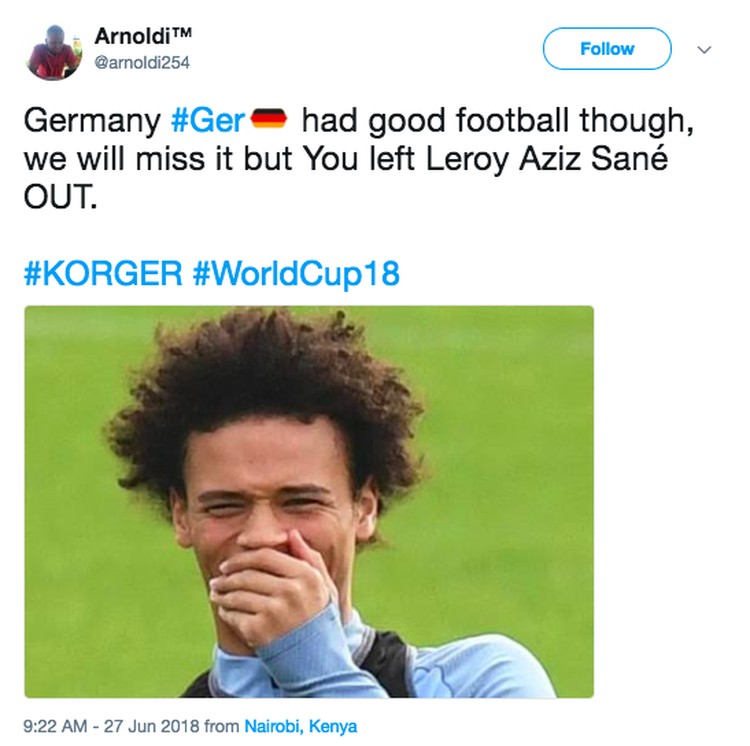Open the Arnoldi™ display name profile
This screenshot has height=746, width=750.
pos(143,36)
